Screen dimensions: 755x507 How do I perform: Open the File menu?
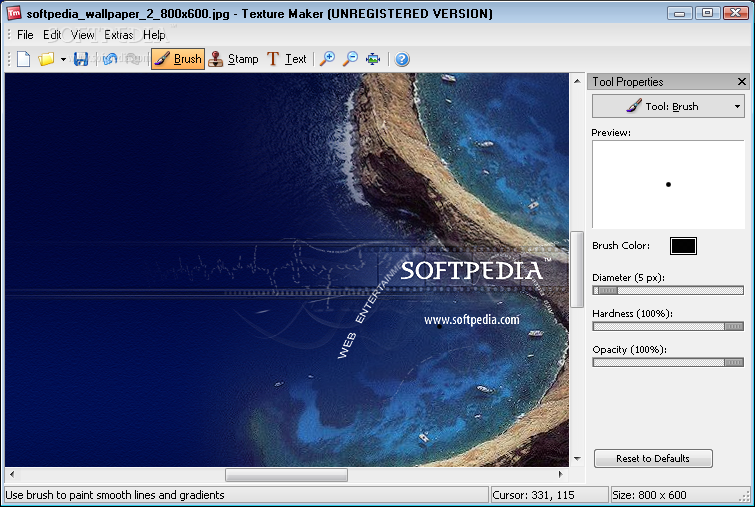(25, 35)
